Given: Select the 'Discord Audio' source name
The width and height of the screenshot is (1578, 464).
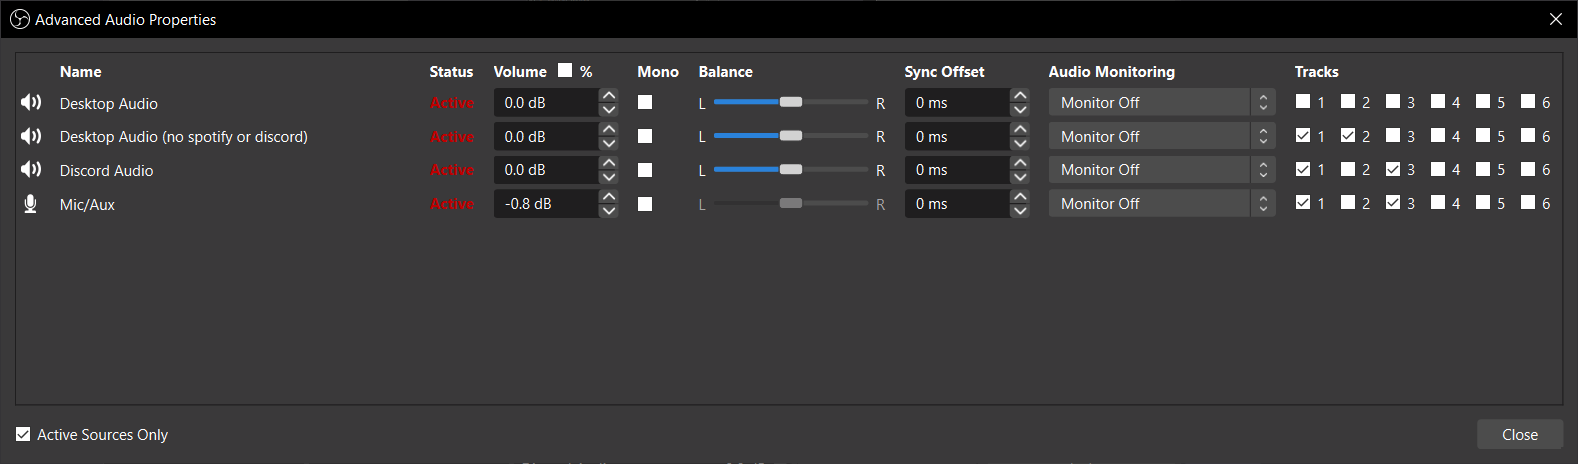Looking at the screenshot, I should [107, 171].
